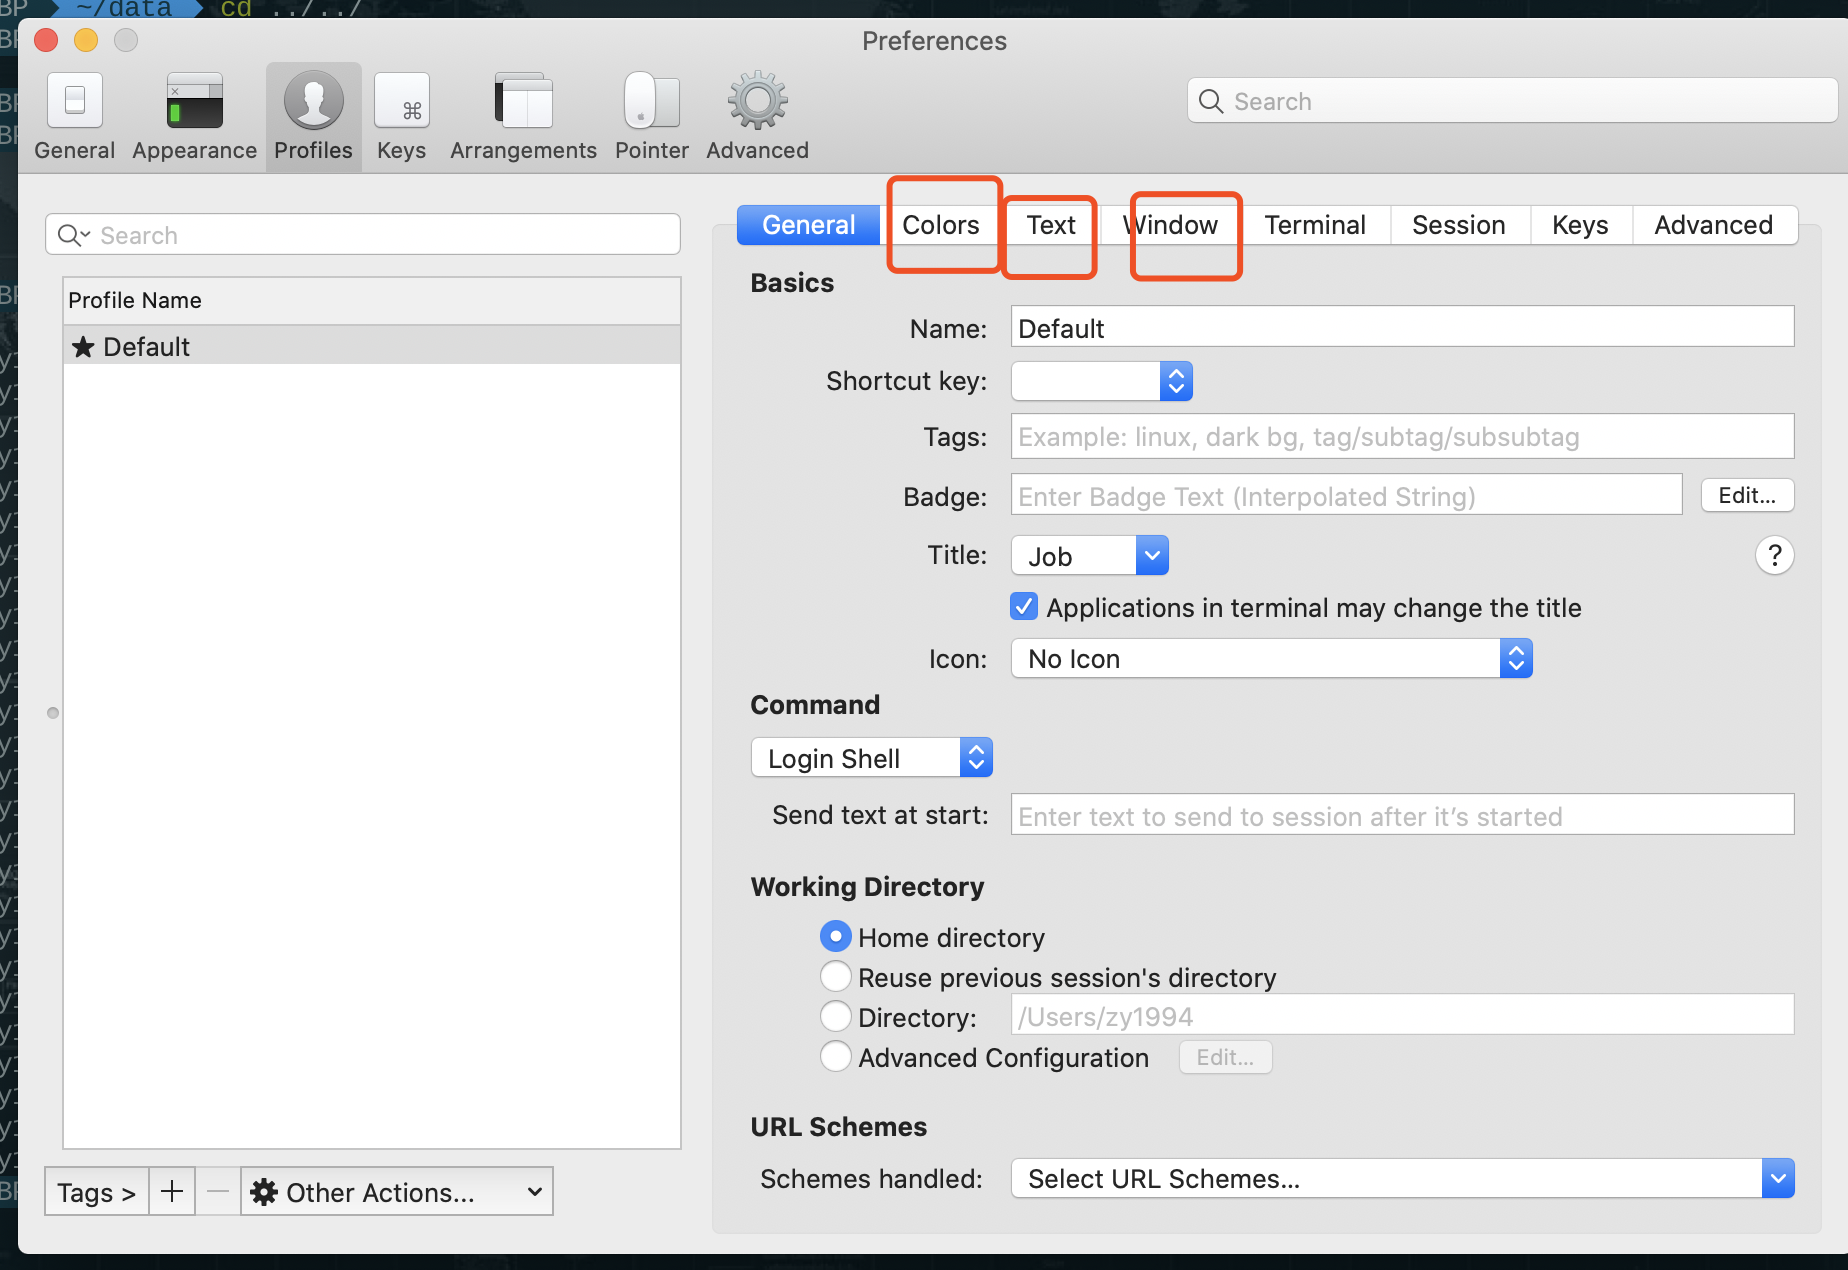Image resolution: width=1848 pixels, height=1270 pixels.
Task: Click the minus icon to remove profile
Action: coord(218,1191)
